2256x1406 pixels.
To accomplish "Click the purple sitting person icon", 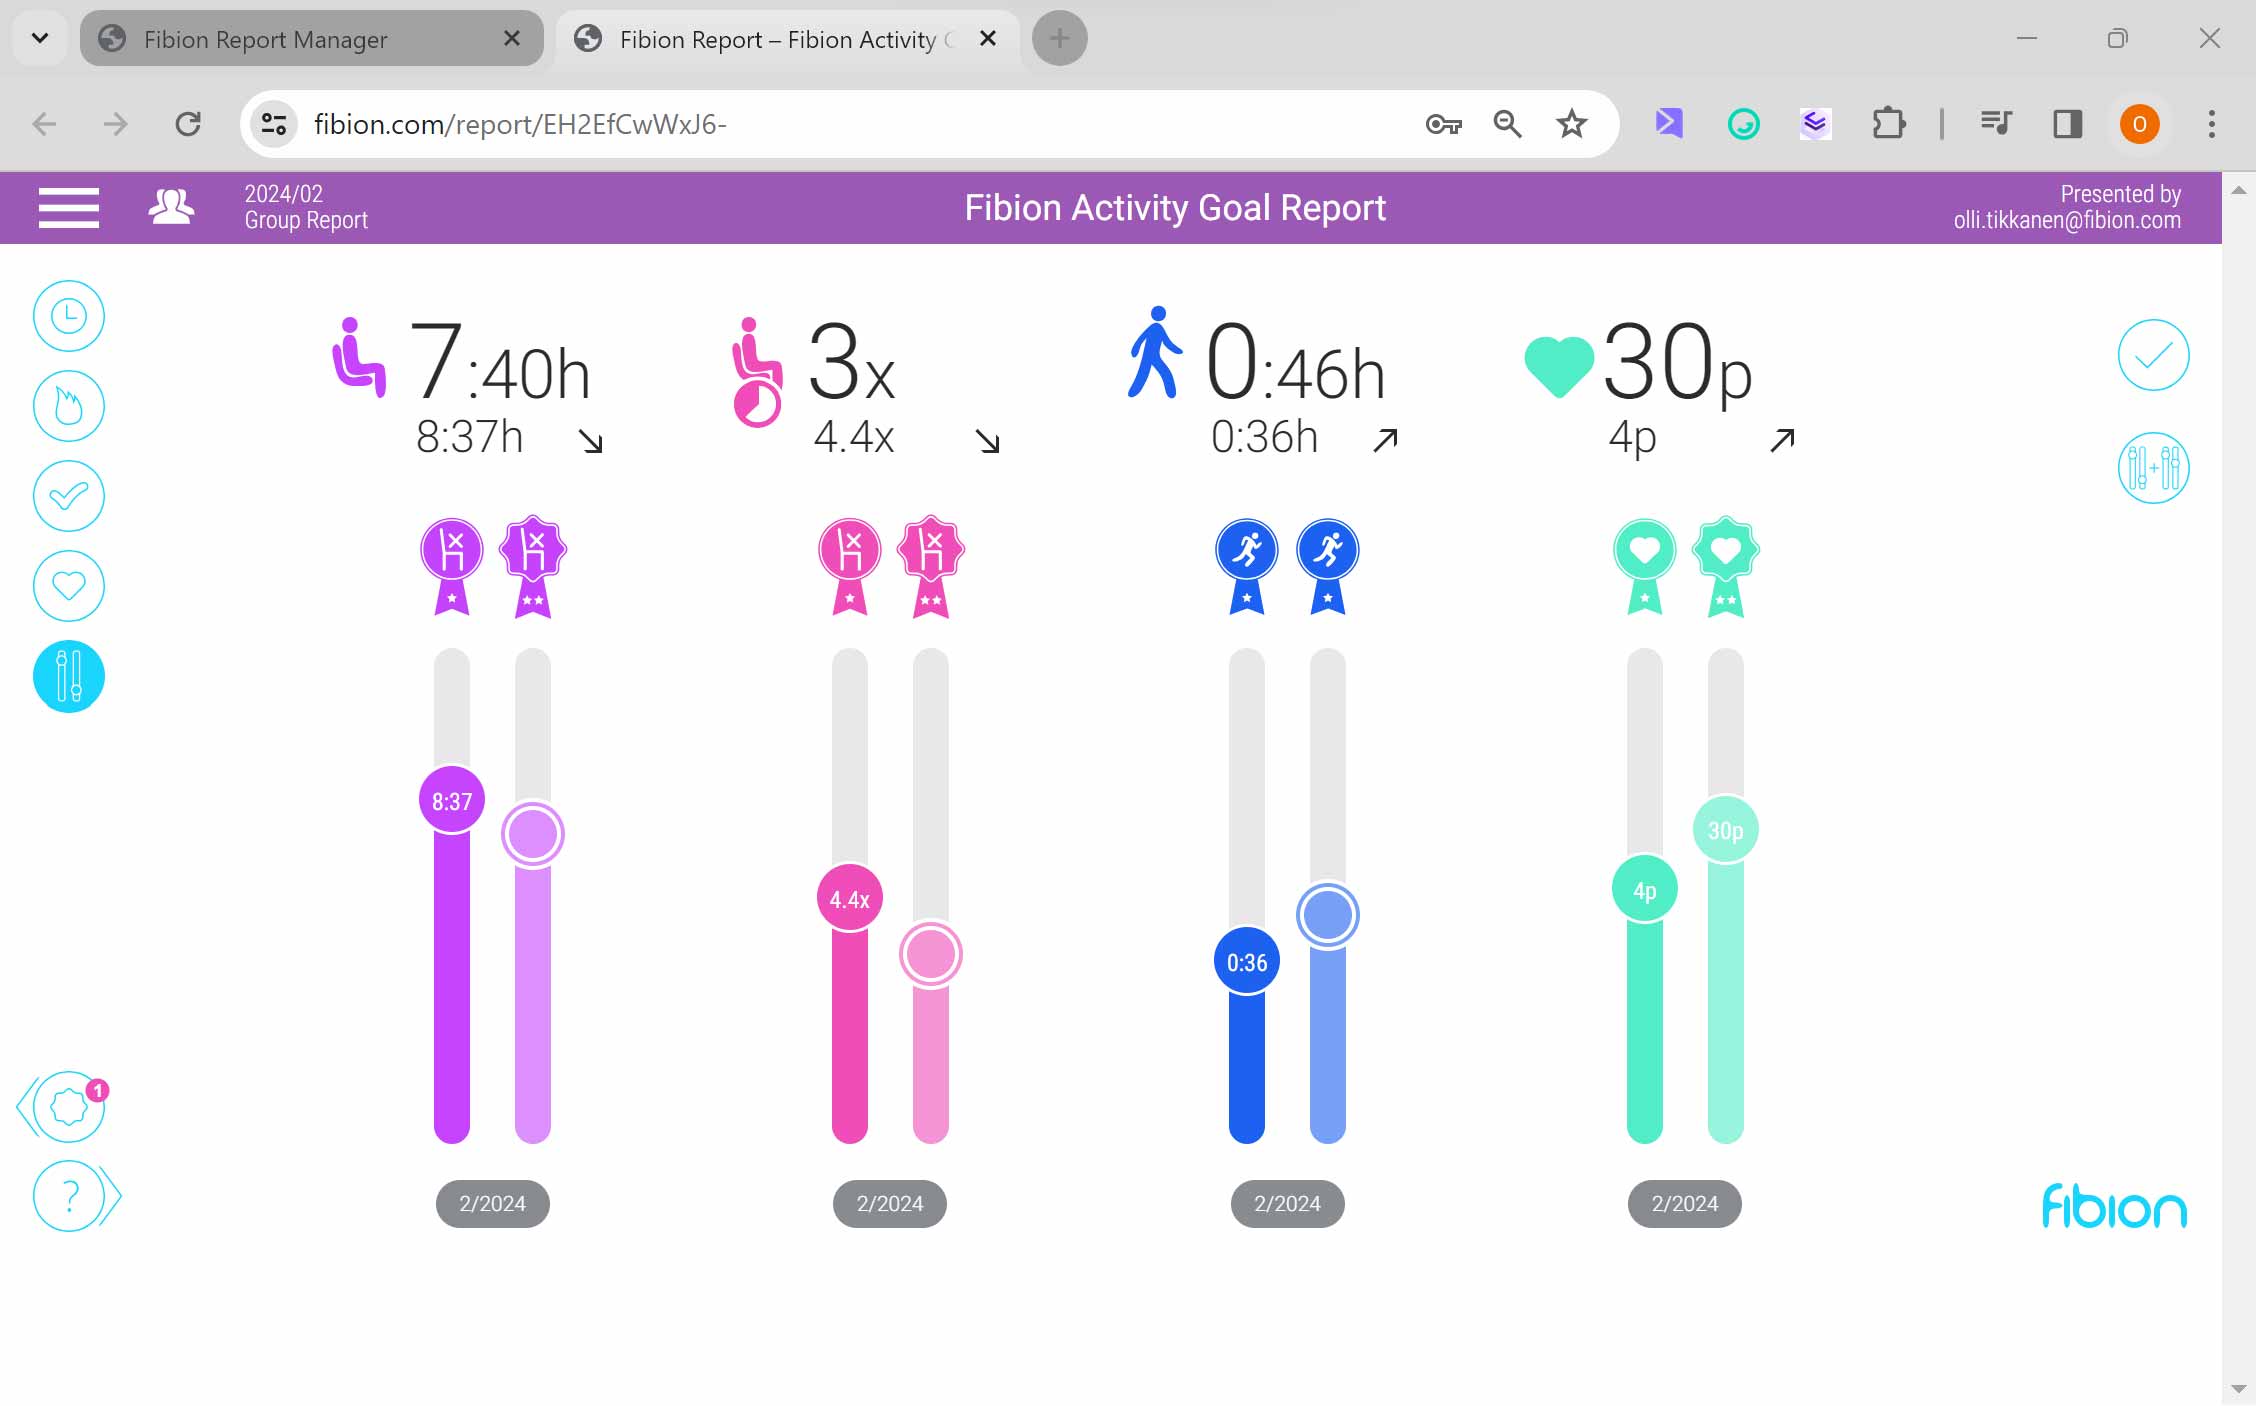I will coord(358,357).
